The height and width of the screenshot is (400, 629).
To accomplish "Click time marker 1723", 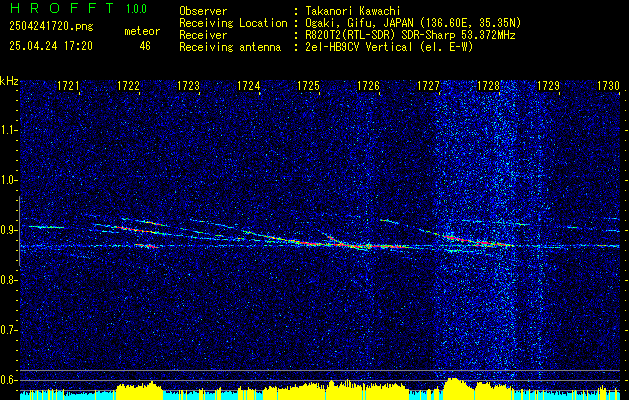I will [x=188, y=85].
